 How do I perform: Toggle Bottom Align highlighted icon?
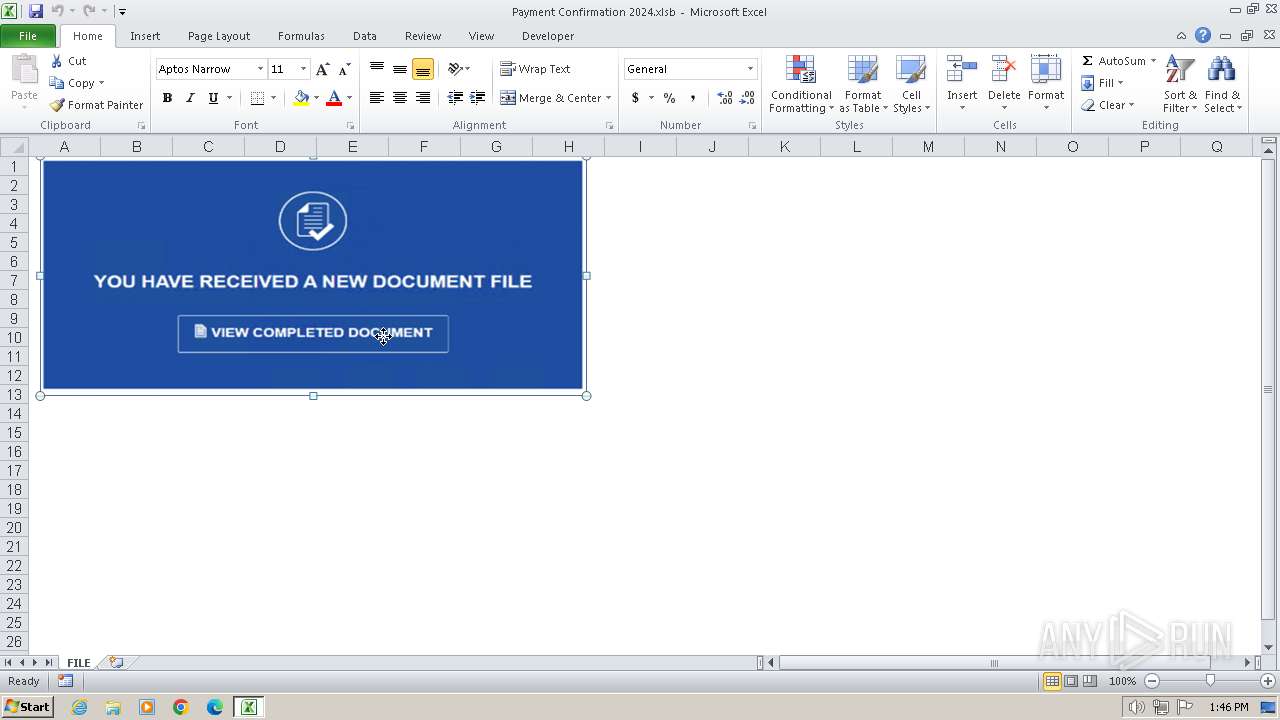pyautogui.click(x=423, y=69)
